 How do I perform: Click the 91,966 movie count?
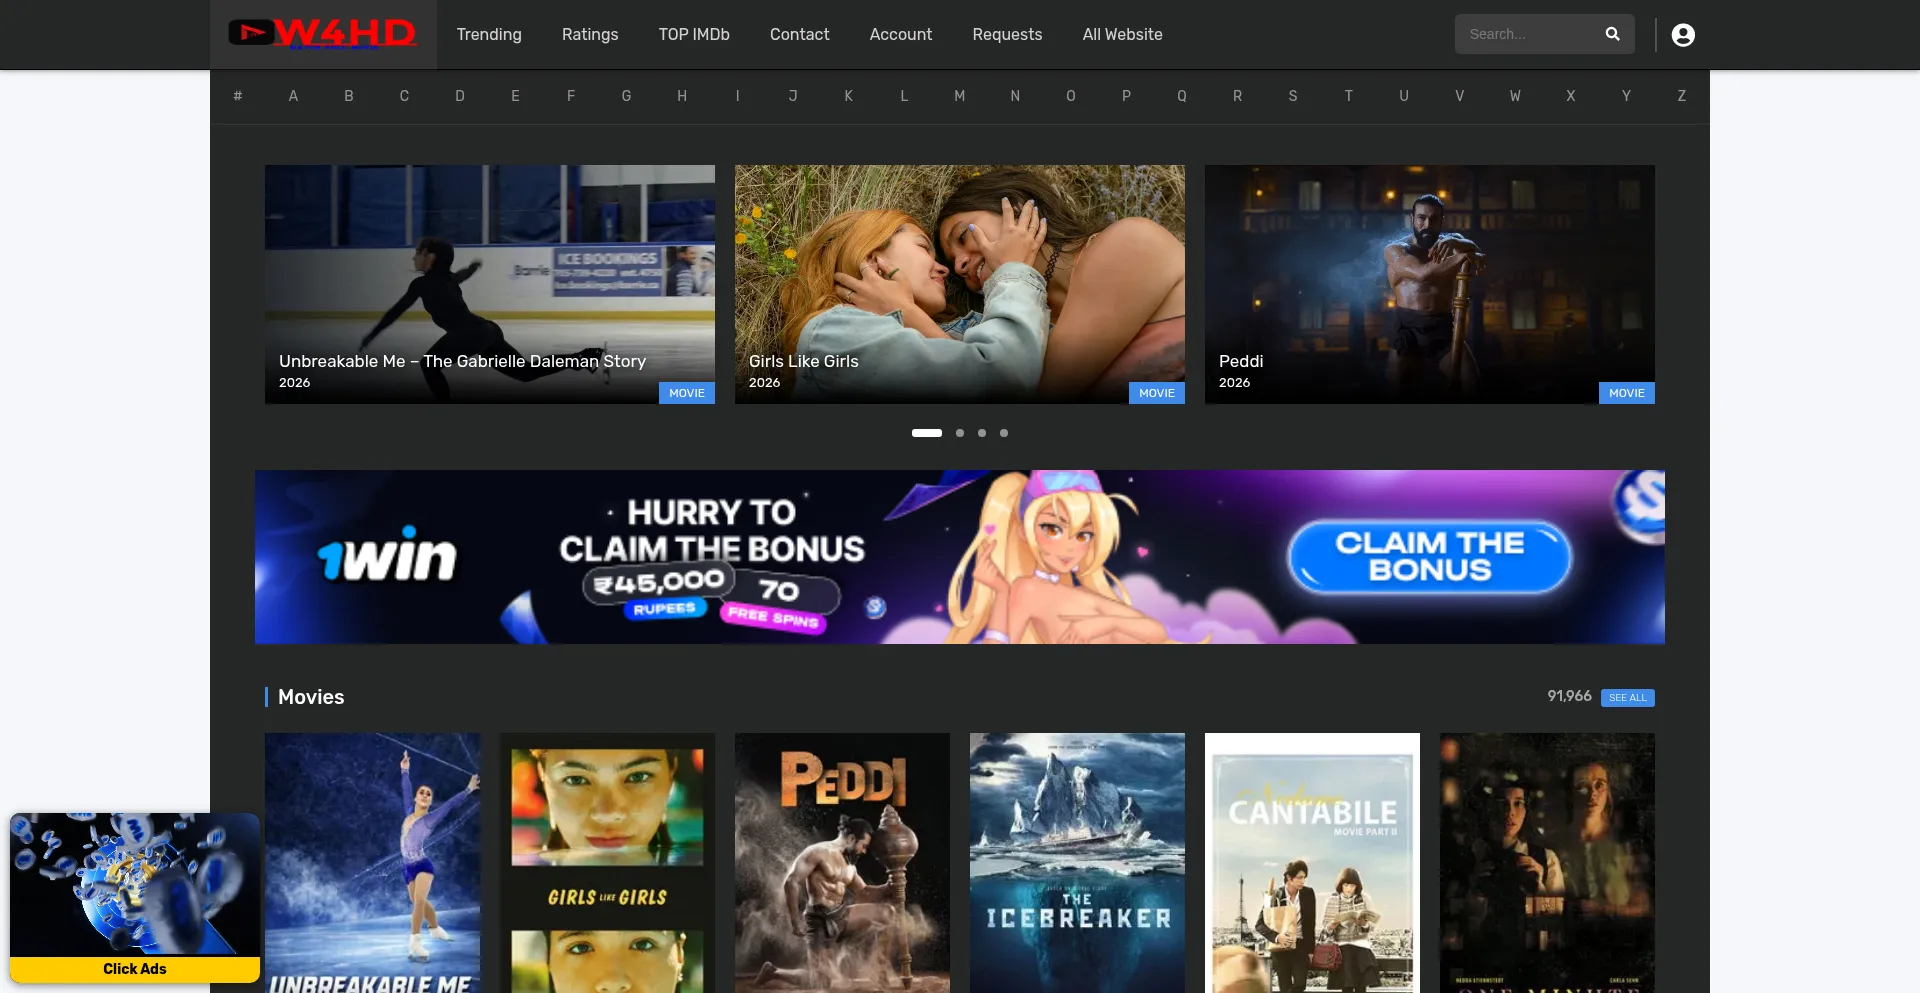(x=1569, y=696)
